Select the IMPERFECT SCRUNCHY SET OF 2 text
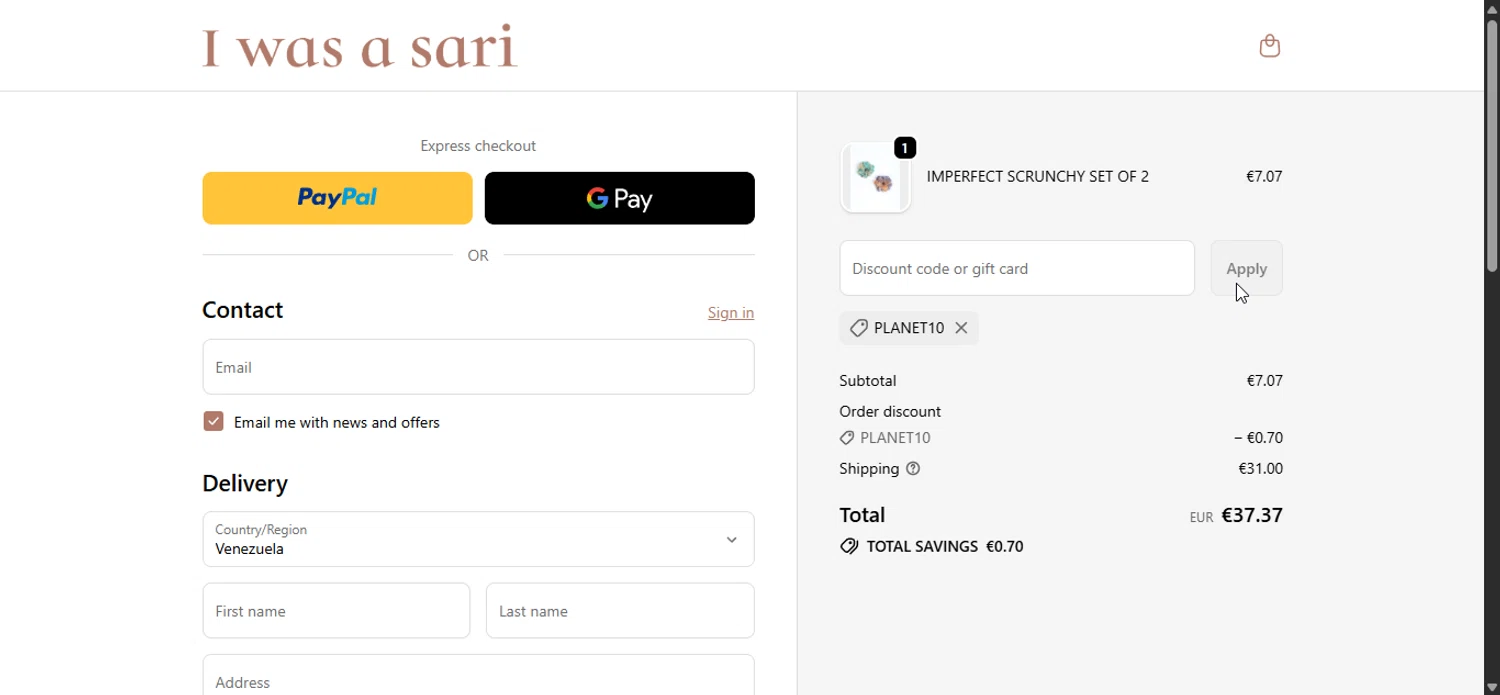Image resolution: width=1500 pixels, height=695 pixels. pyautogui.click(x=1038, y=176)
